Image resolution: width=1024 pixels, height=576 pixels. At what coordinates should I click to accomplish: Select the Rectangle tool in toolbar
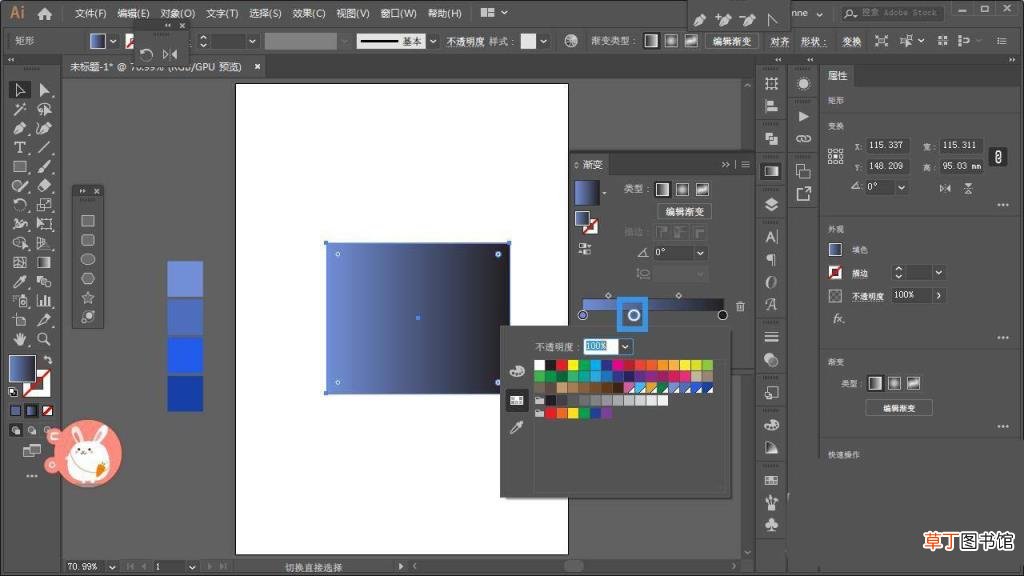(20, 167)
